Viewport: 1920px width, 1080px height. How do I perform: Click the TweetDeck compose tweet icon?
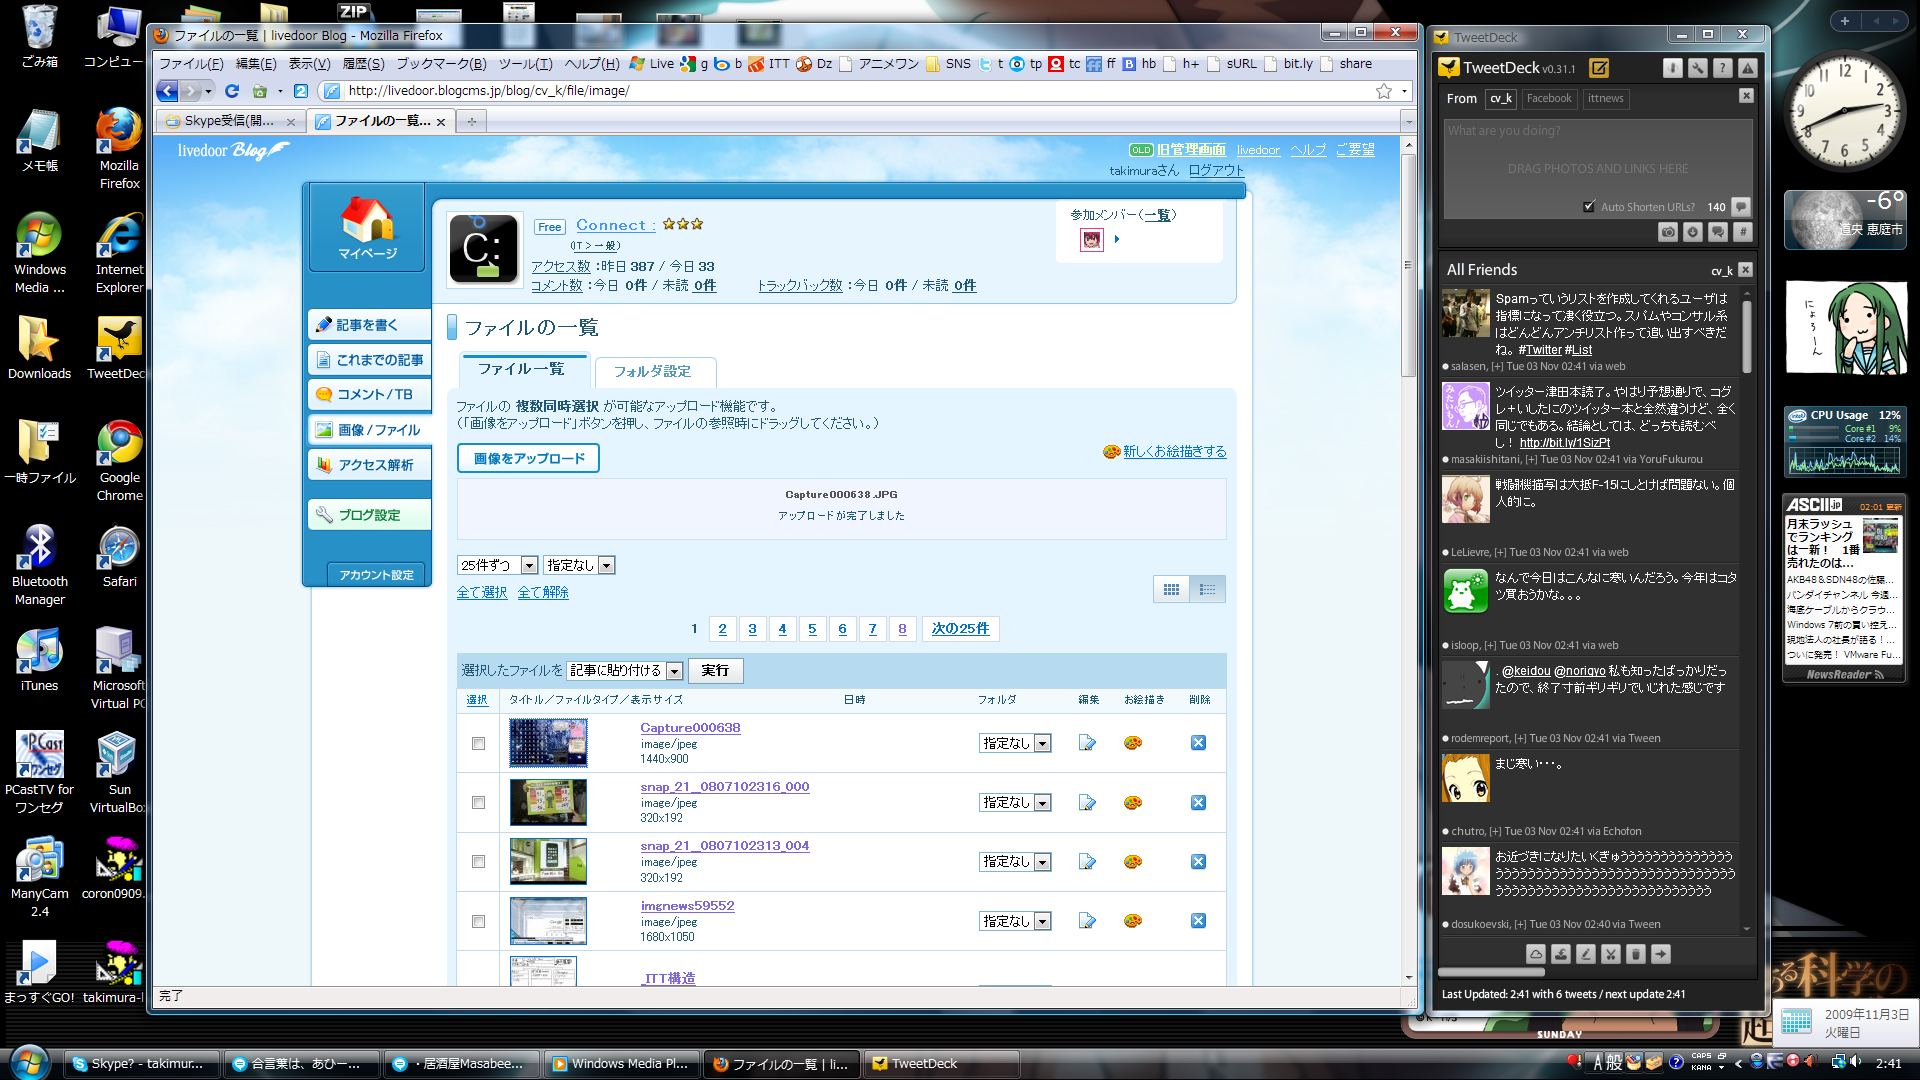point(1599,68)
